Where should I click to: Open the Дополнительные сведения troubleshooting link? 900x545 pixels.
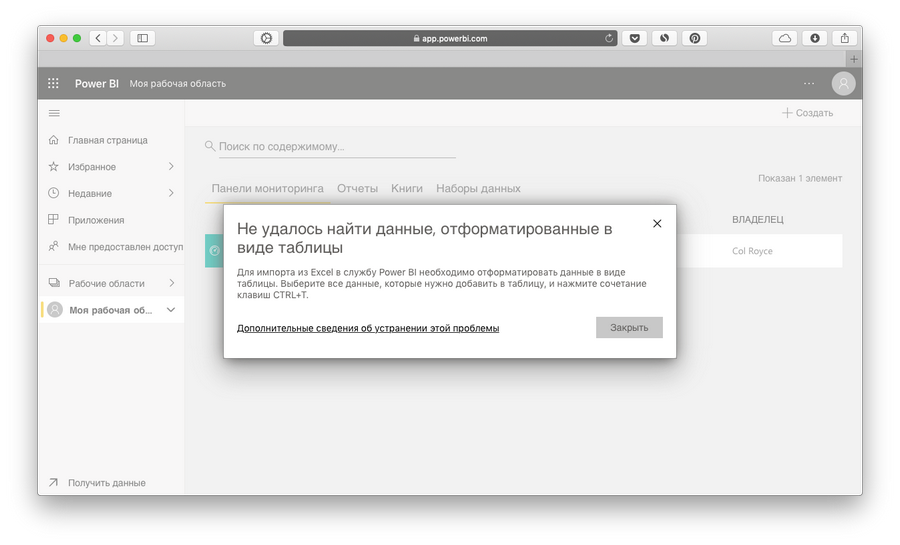[x=368, y=328]
